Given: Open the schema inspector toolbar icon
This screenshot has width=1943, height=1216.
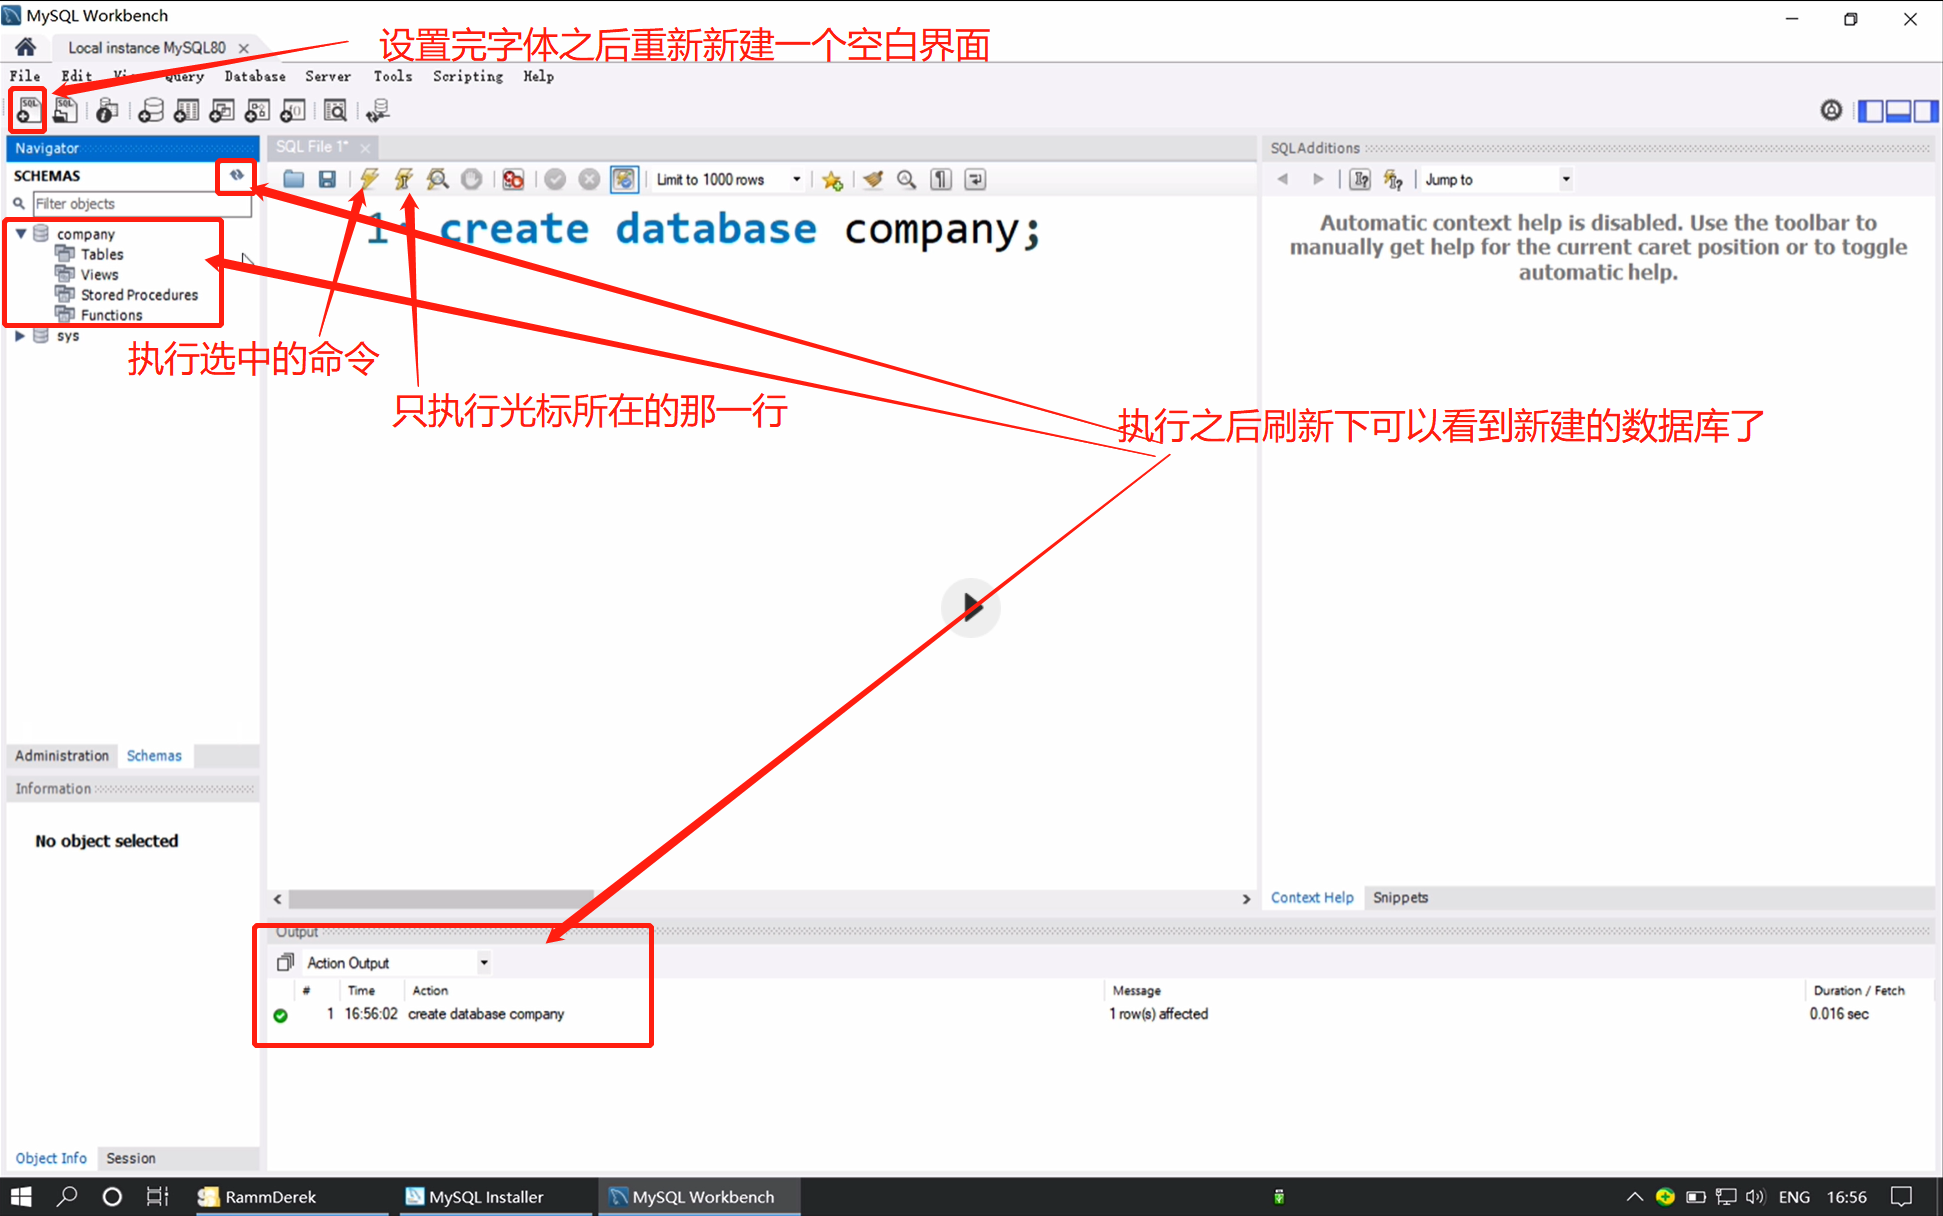Looking at the screenshot, I should (x=107, y=110).
